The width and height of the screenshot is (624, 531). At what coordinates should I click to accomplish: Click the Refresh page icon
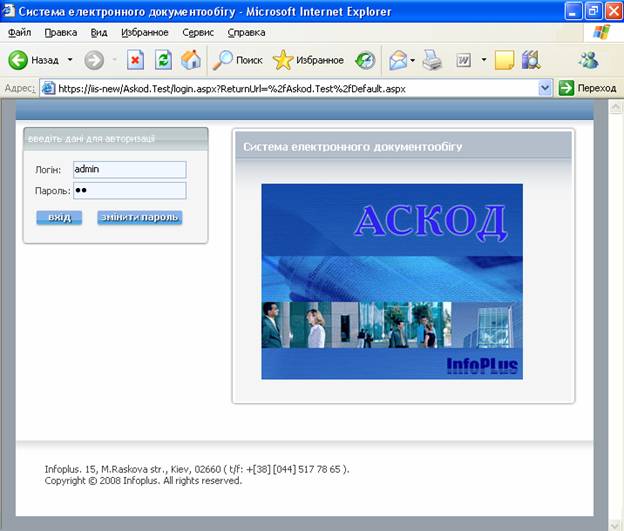163,60
